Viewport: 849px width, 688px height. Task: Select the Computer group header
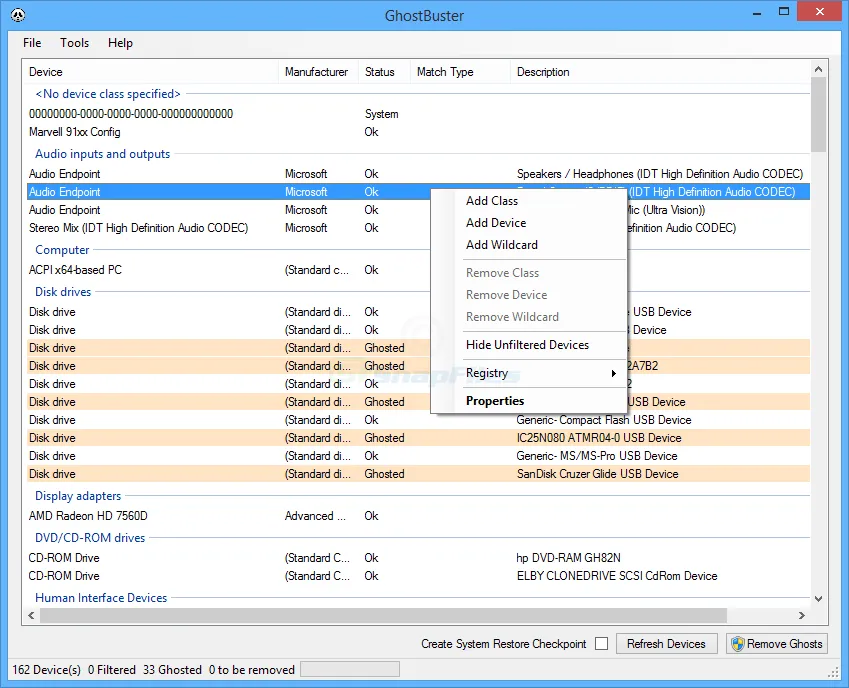point(62,250)
